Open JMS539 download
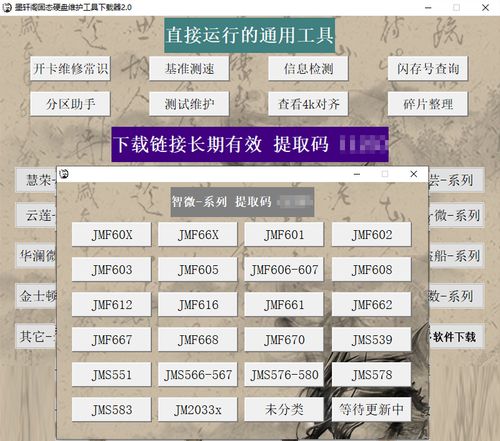 click(x=371, y=339)
